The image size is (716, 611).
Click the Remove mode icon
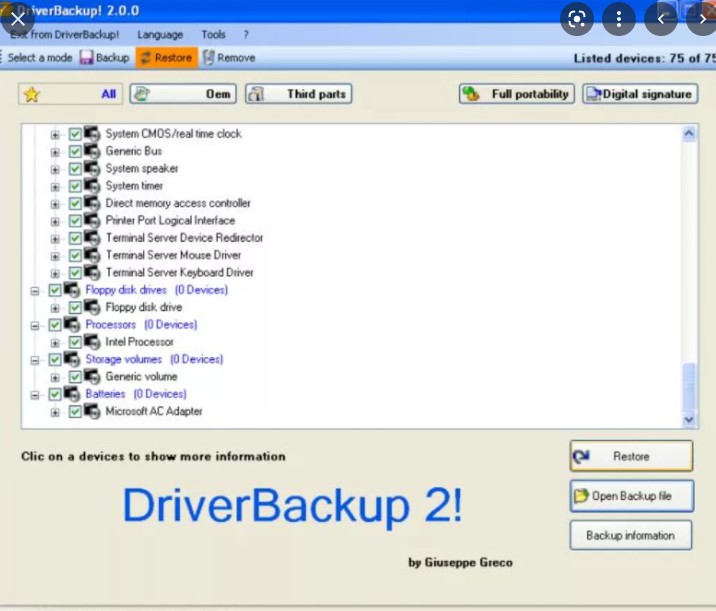click(208, 58)
